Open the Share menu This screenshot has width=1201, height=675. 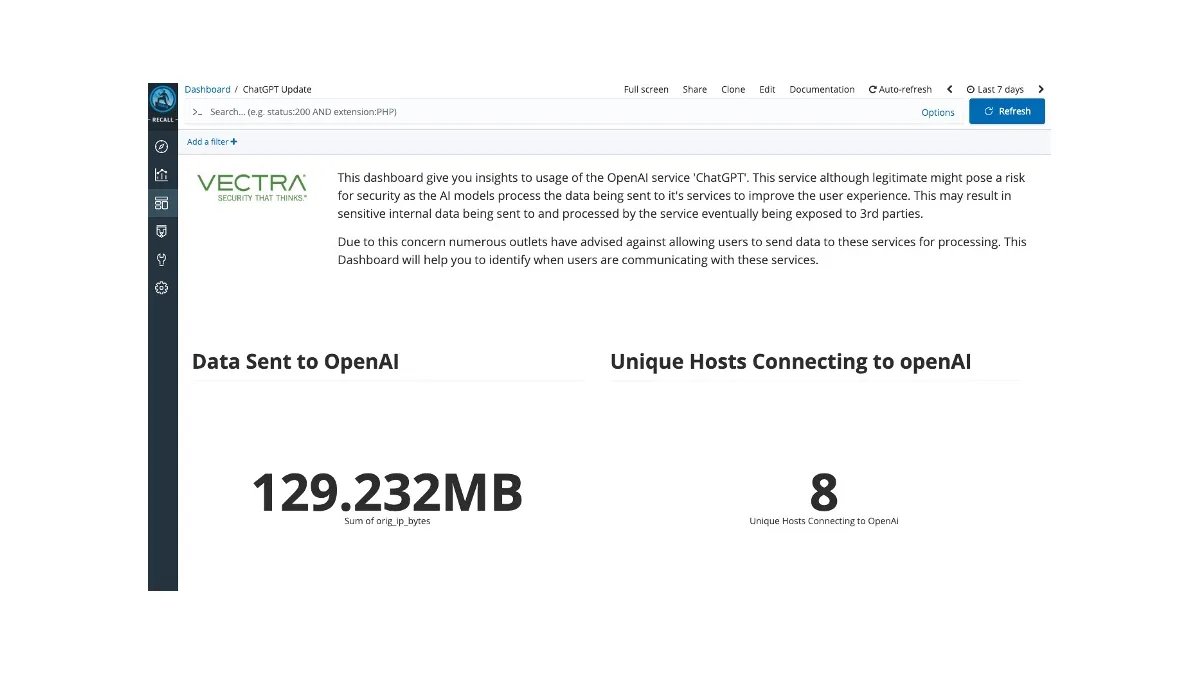click(694, 89)
